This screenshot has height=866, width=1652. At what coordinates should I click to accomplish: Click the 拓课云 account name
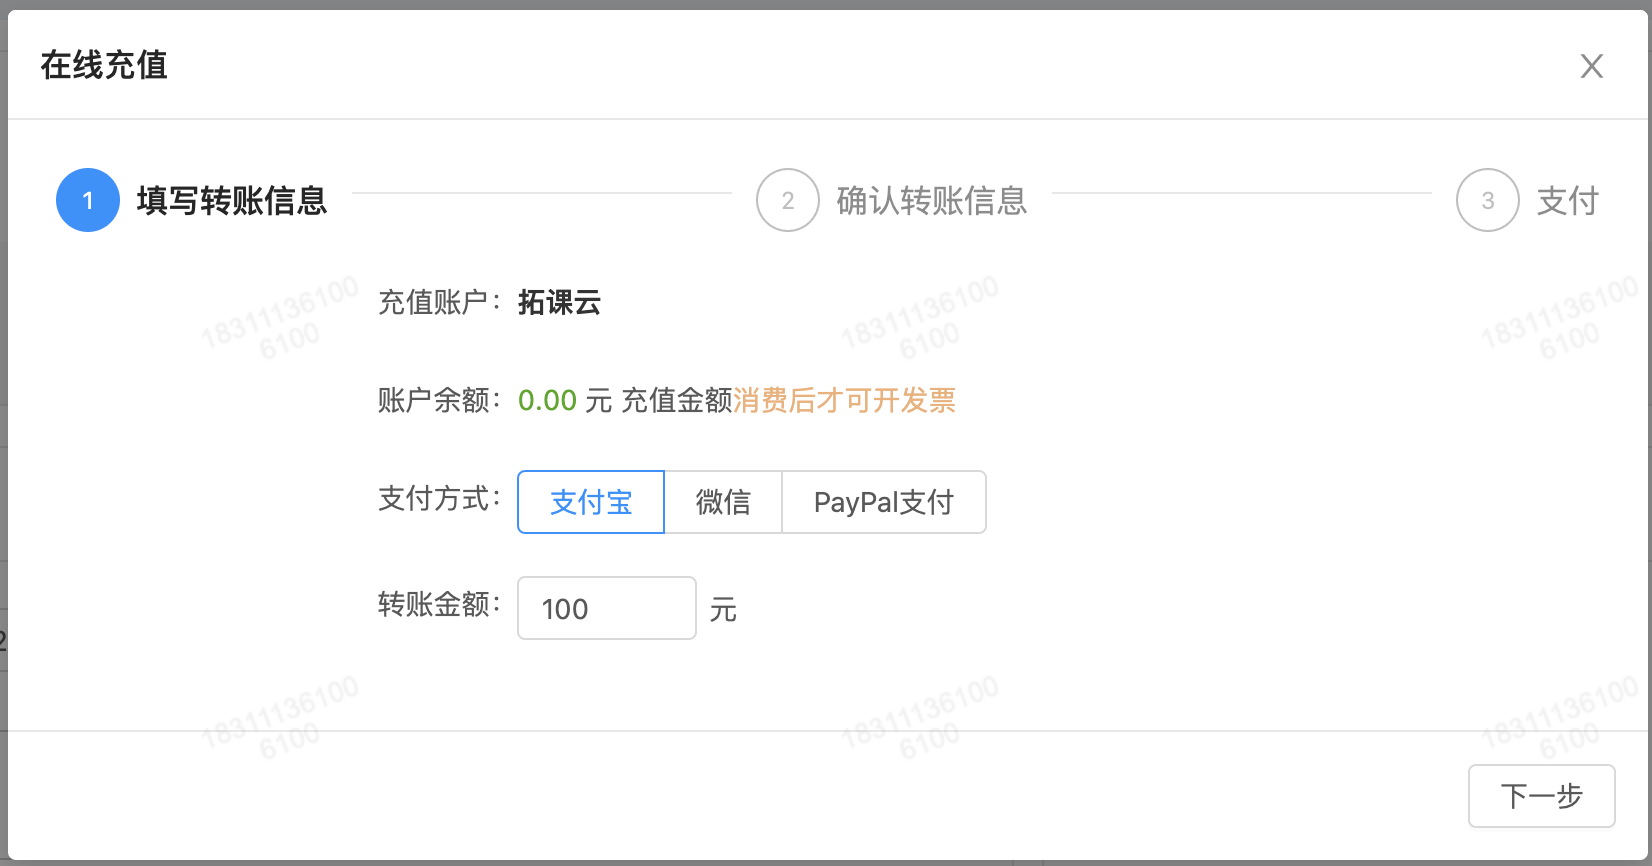(x=559, y=302)
